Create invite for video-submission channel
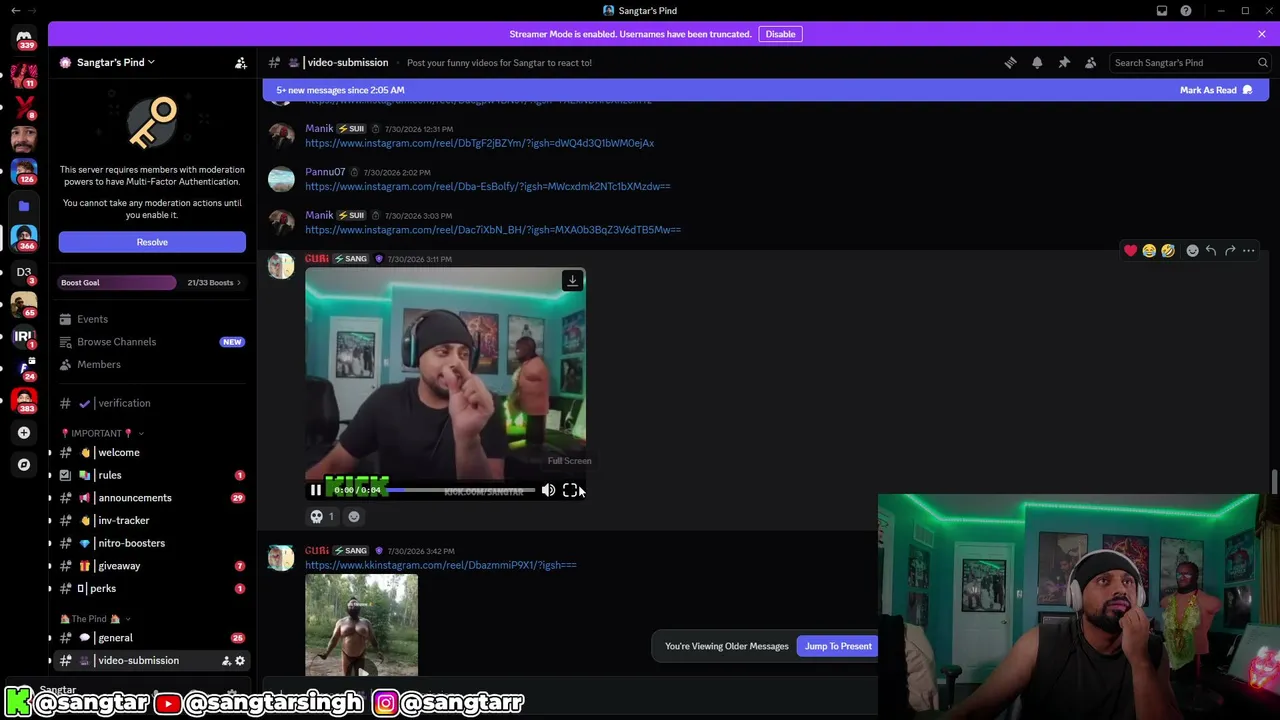The image size is (1280, 720). click(226, 661)
